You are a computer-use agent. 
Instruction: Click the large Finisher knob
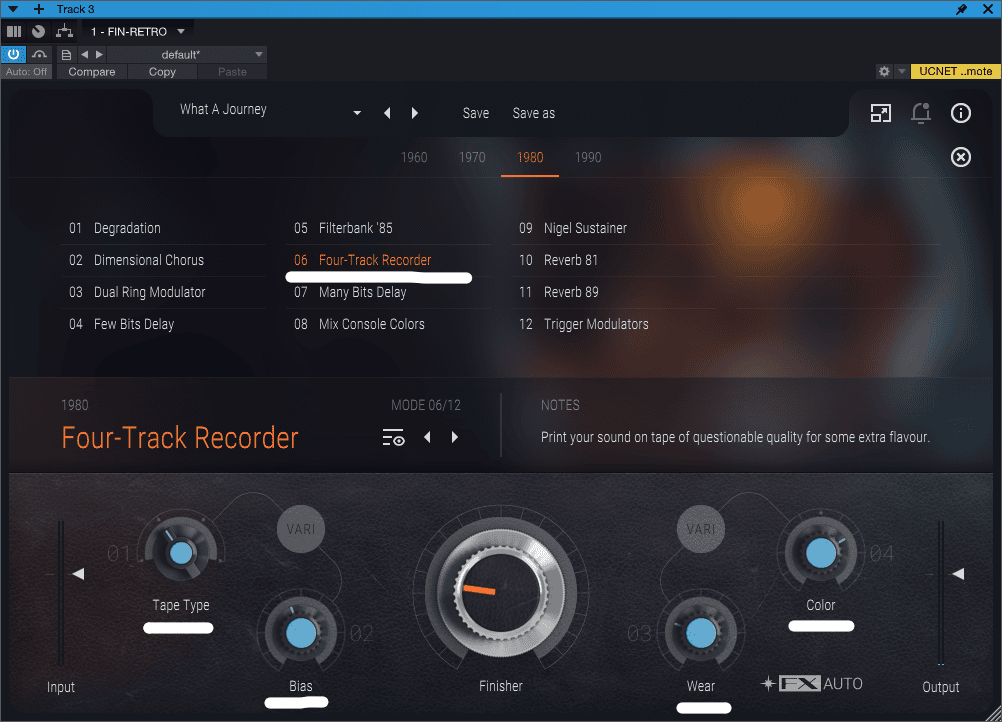500,590
